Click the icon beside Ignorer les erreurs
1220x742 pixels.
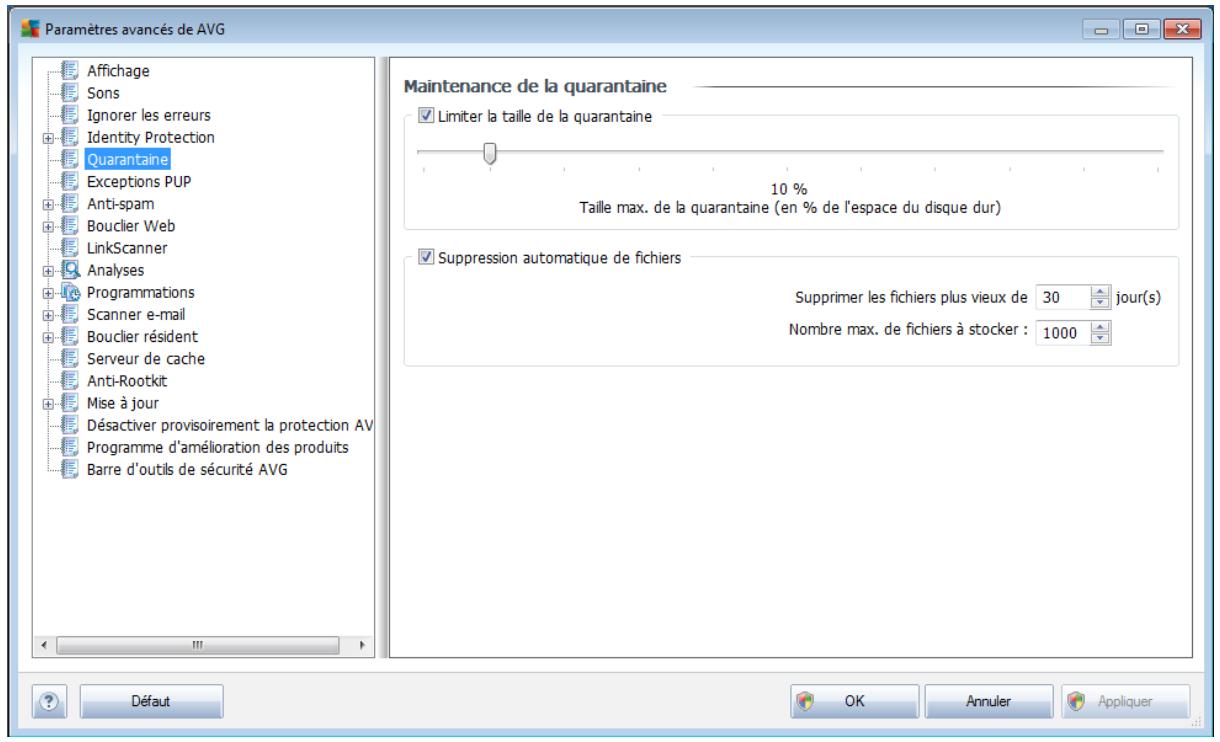click(x=69, y=114)
